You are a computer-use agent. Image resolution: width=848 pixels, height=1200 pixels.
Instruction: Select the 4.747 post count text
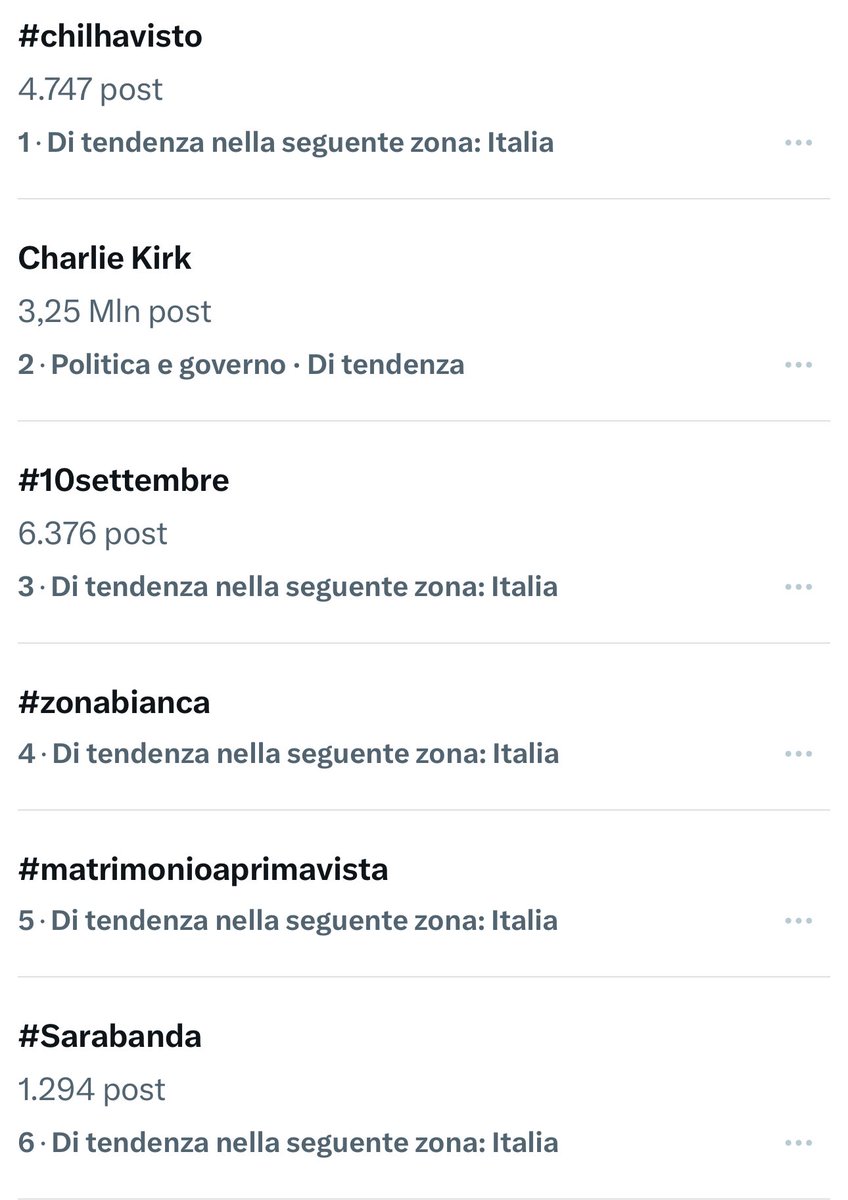point(90,90)
